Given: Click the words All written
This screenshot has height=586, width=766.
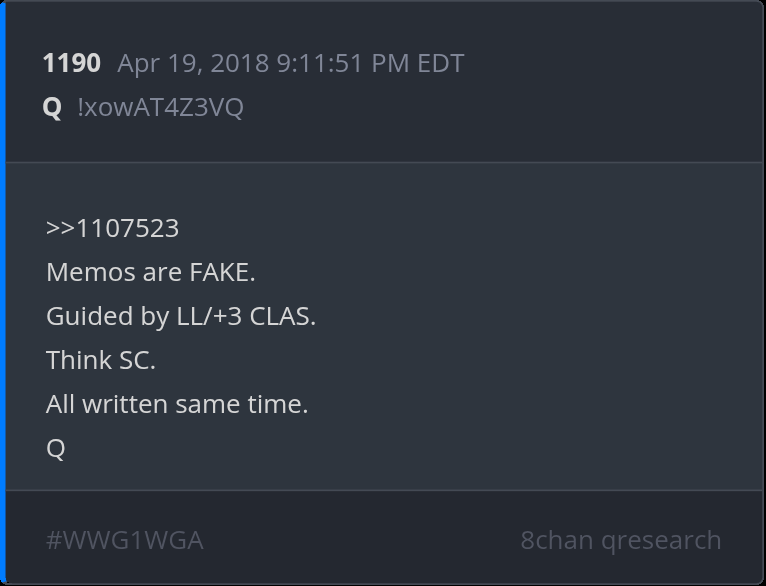Looking at the screenshot, I should click(x=107, y=404).
